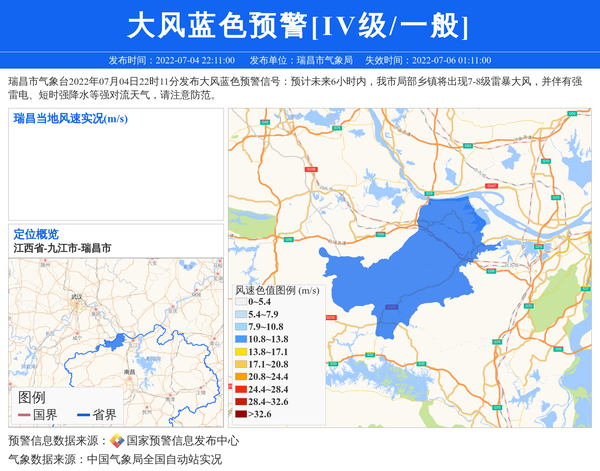Click the National Early Warning Center logo icon

click(117, 440)
